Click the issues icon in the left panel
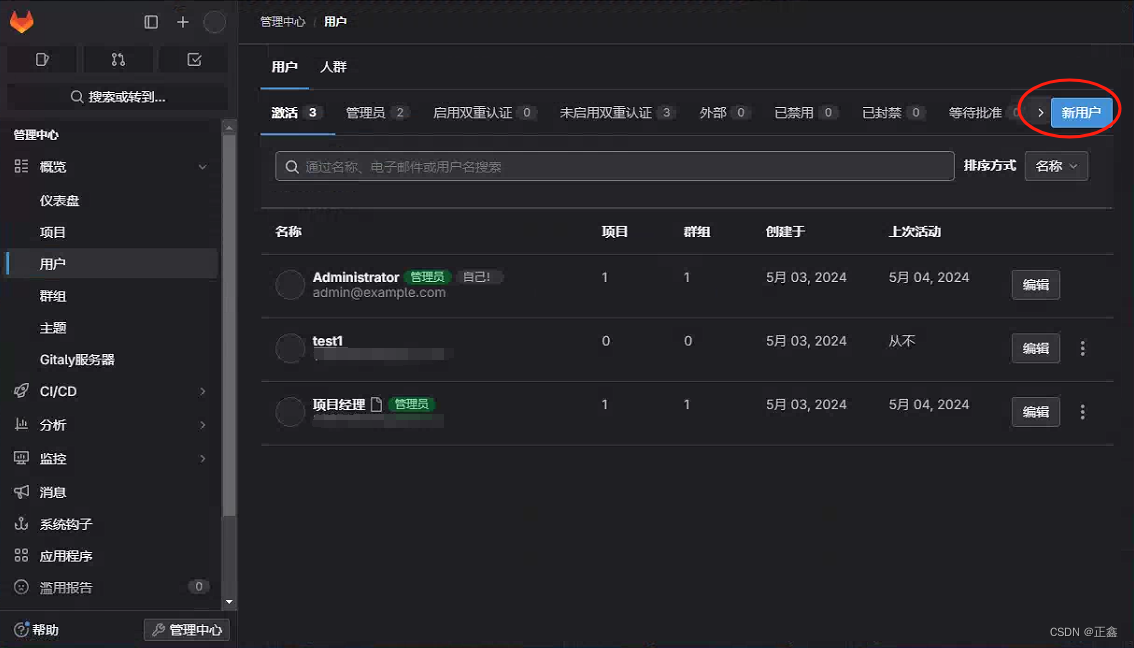The width and height of the screenshot is (1134, 648). click(x=41, y=60)
